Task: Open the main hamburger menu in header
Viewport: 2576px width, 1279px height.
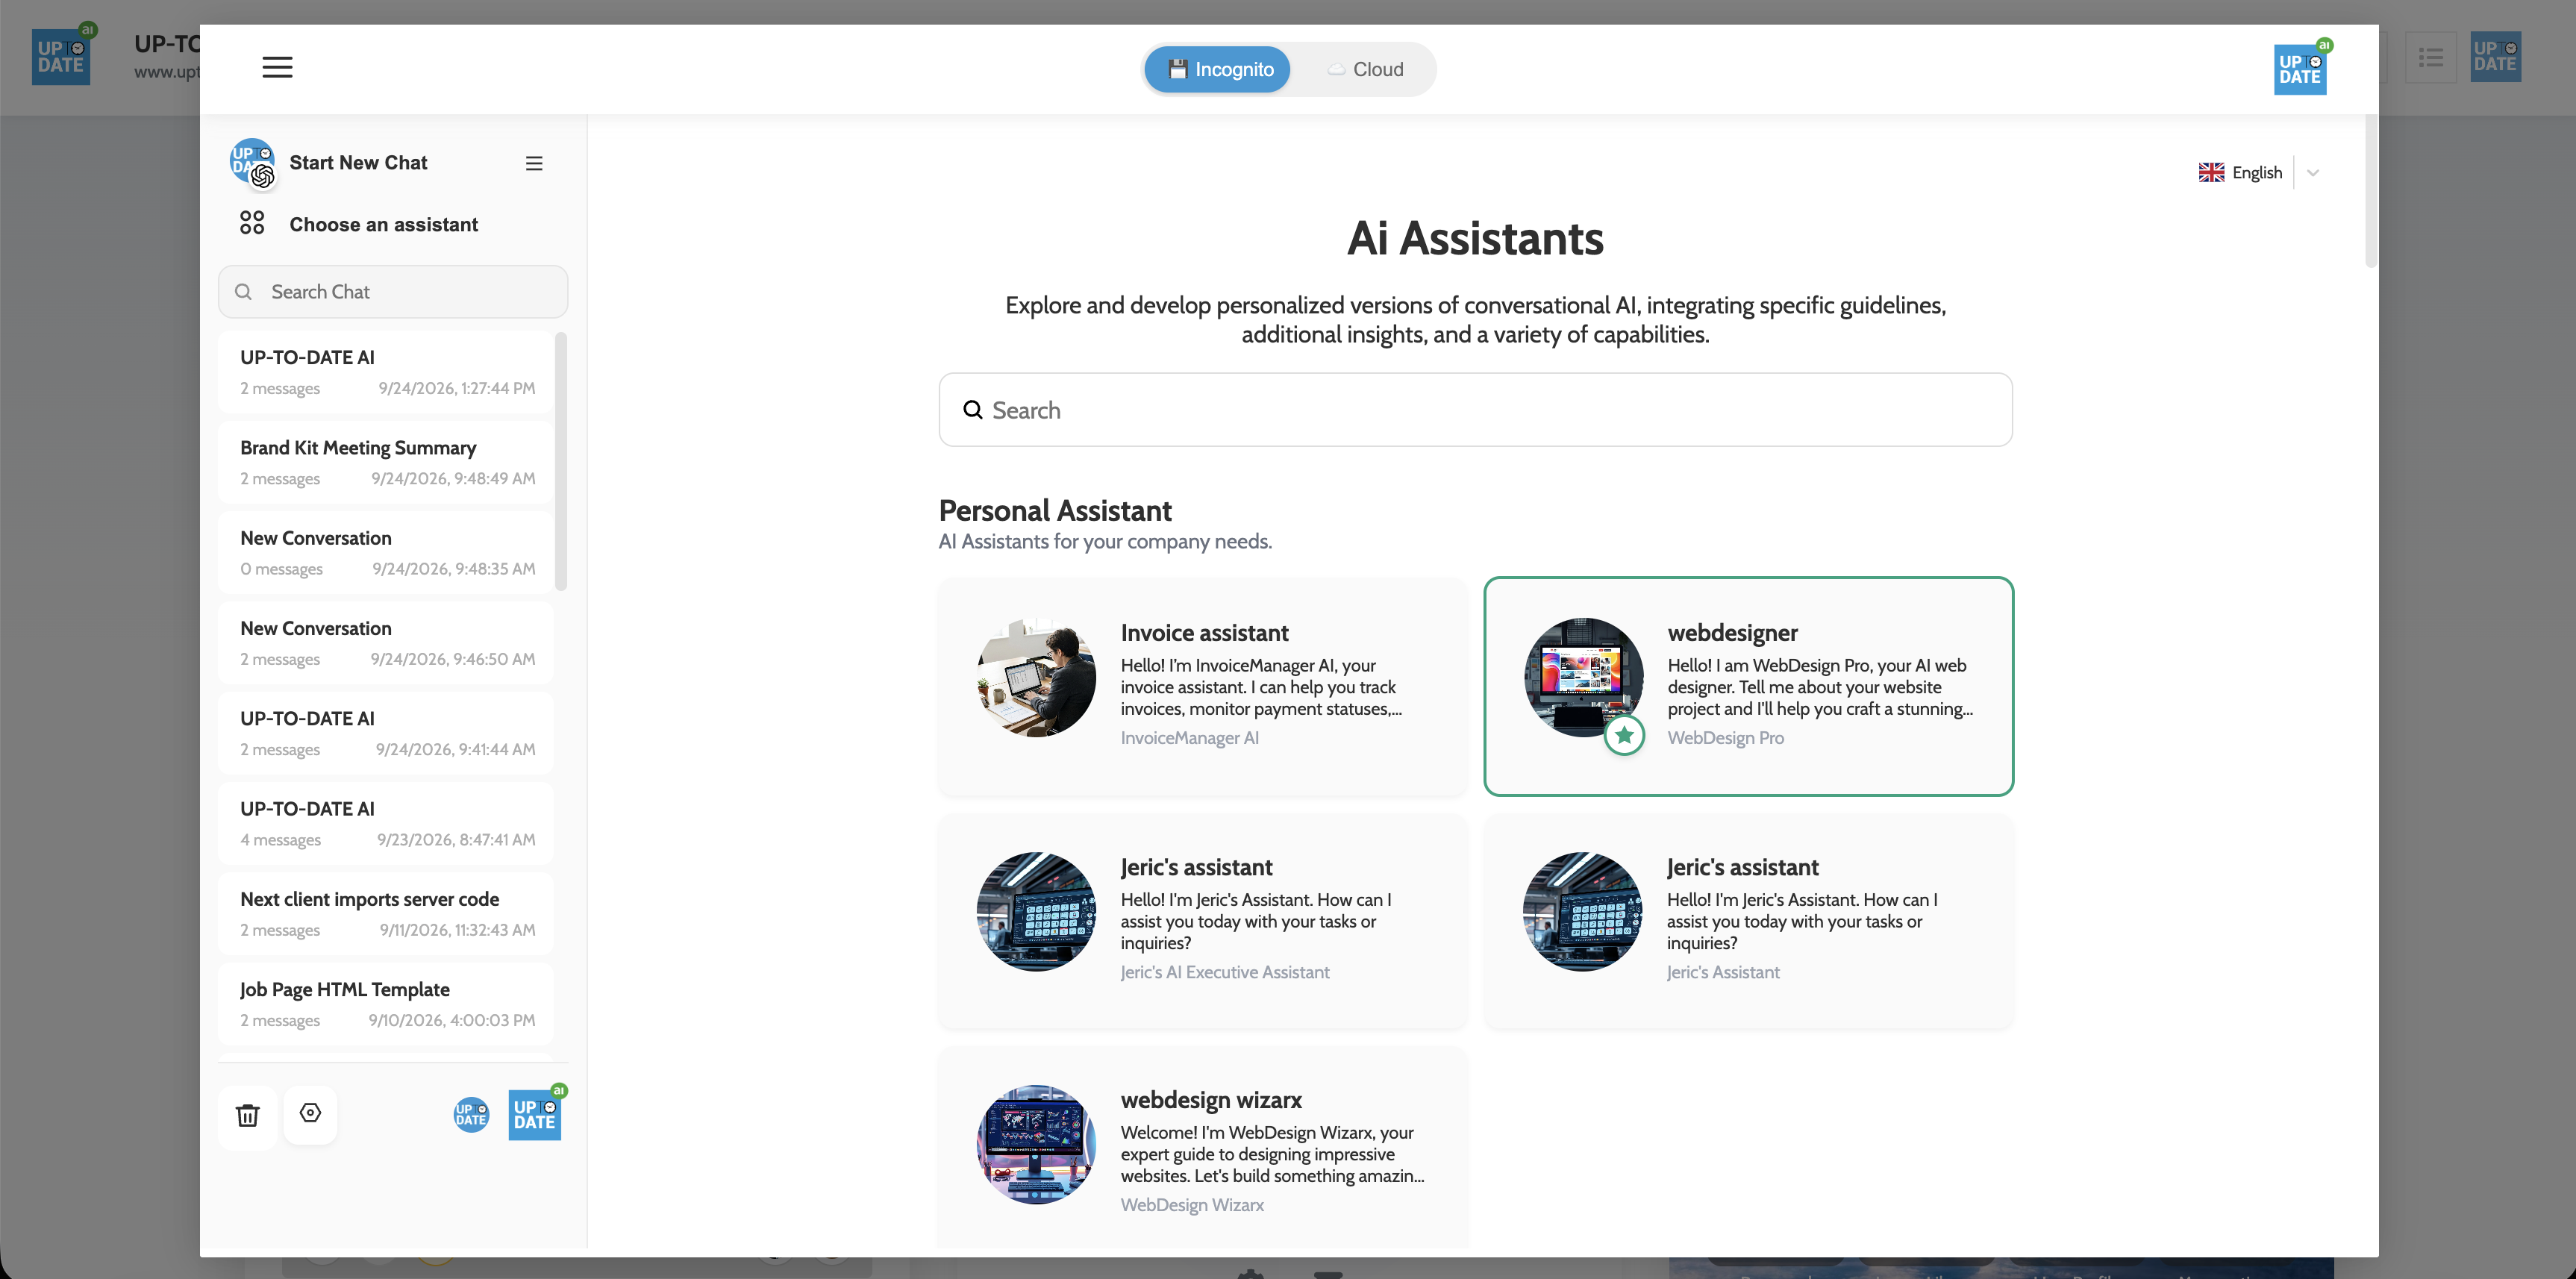Action: tap(277, 67)
